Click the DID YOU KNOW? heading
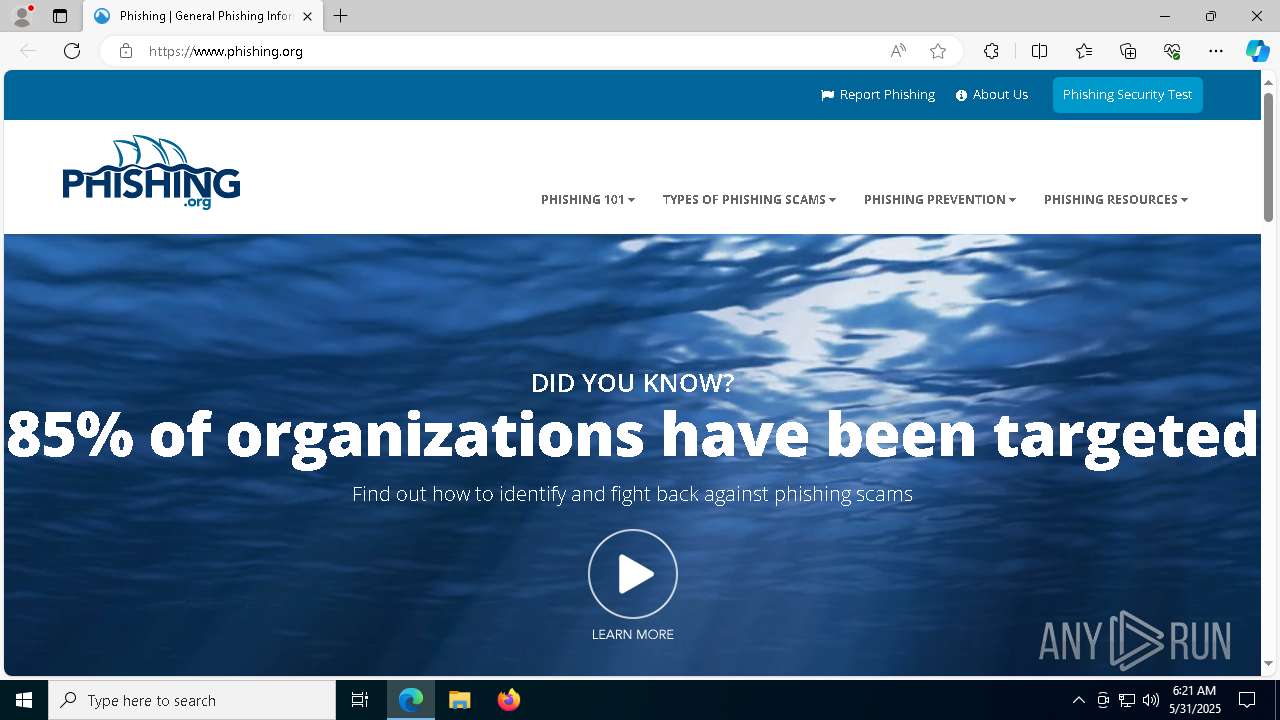1280x720 pixels. tap(632, 383)
